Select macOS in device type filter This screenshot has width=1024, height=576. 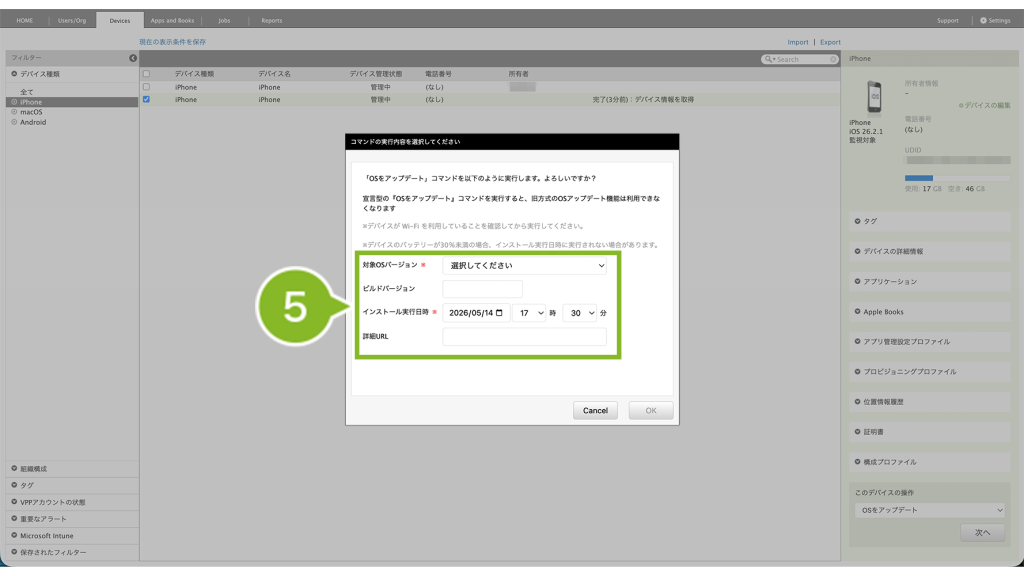pos(31,112)
